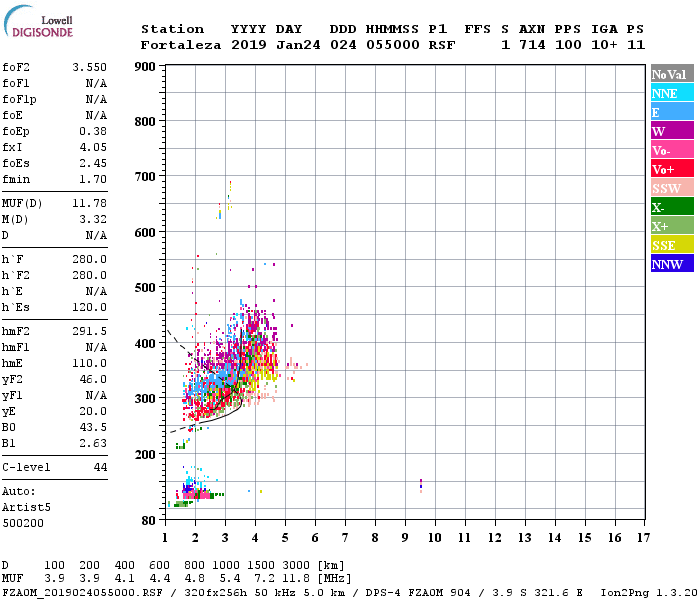Click the isolated echo near 9.5 MHz
The width and height of the screenshot is (700, 600).
click(x=421, y=486)
